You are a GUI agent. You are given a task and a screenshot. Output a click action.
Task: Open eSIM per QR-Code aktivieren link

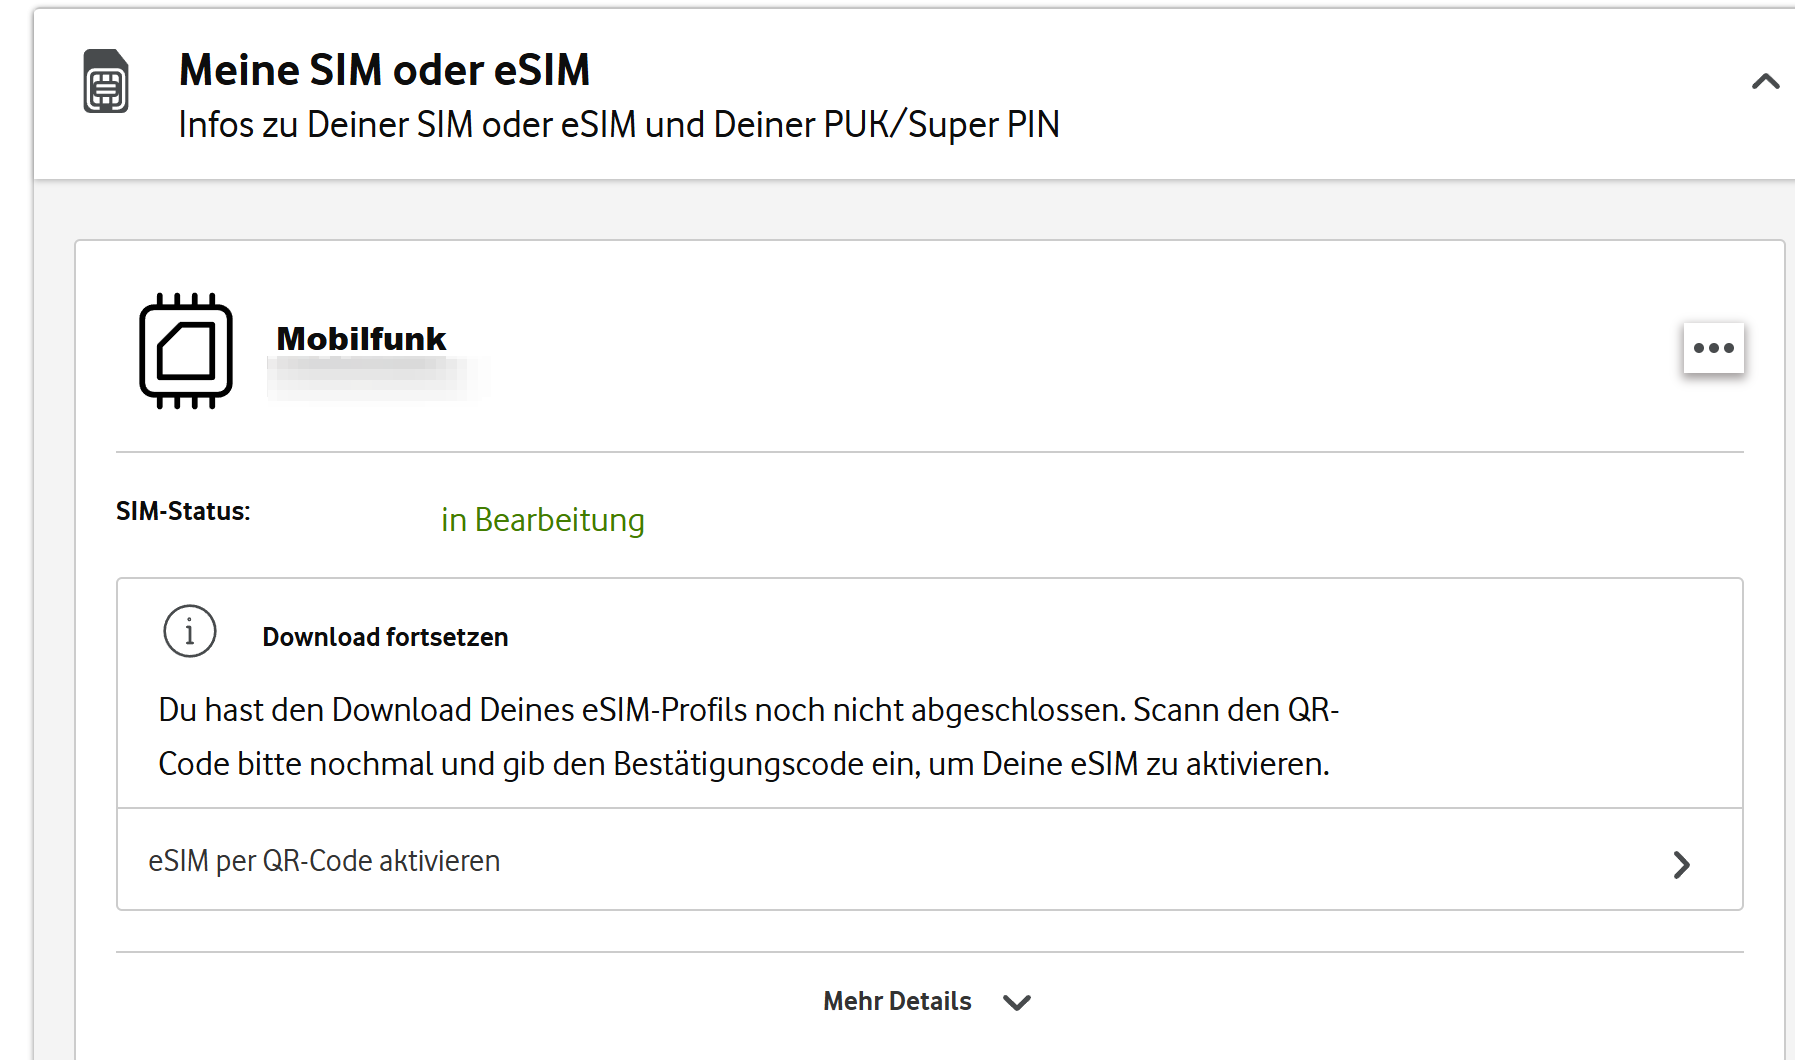(930, 860)
